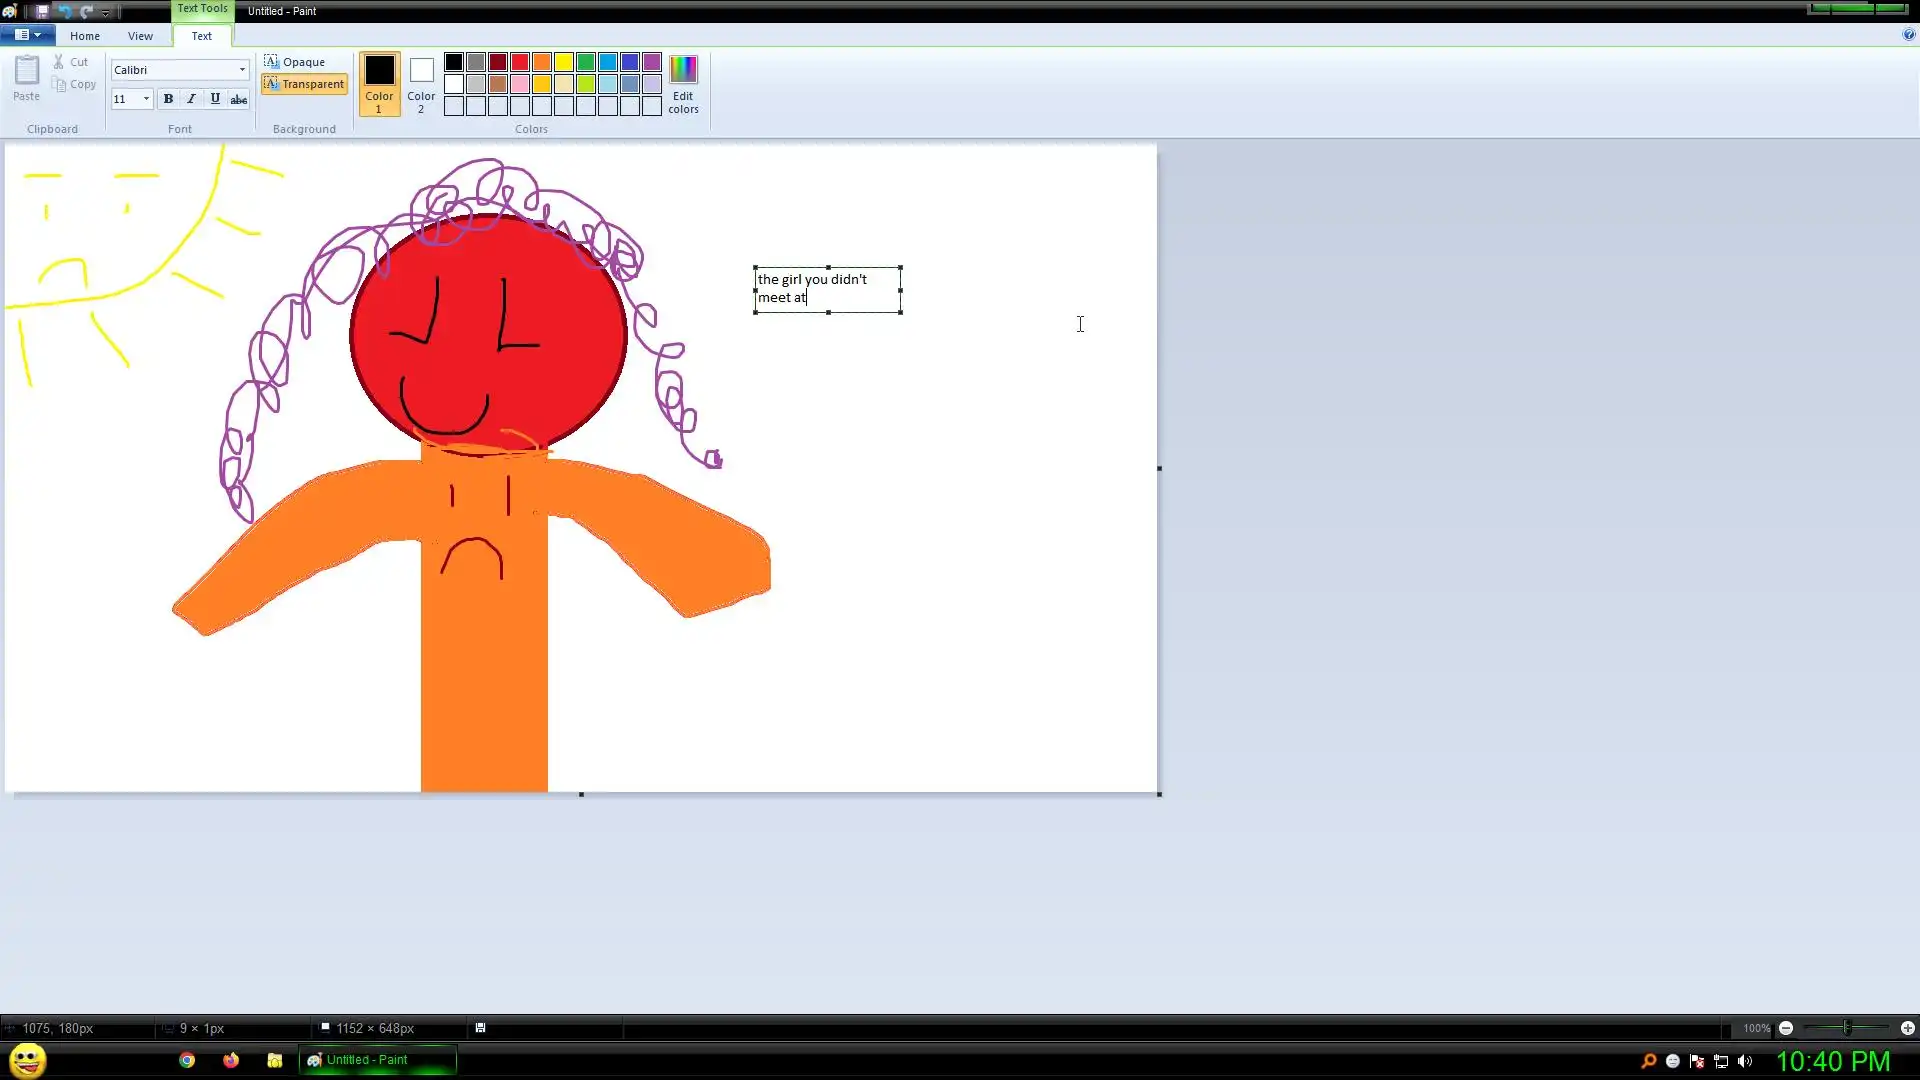Open the font size 11 dropdown
Screen dimensions: 1920x1080
[146, 98]
